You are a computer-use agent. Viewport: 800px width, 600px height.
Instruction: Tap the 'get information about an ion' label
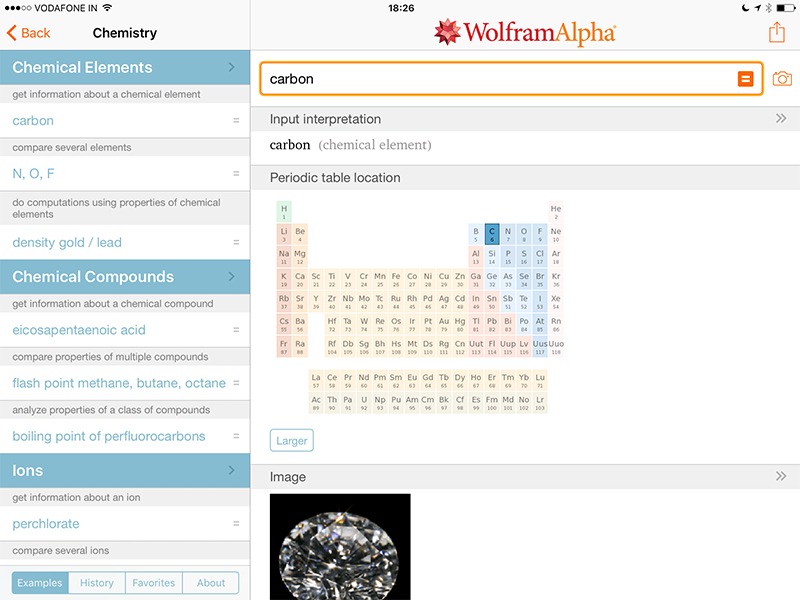tap(76, 497)
